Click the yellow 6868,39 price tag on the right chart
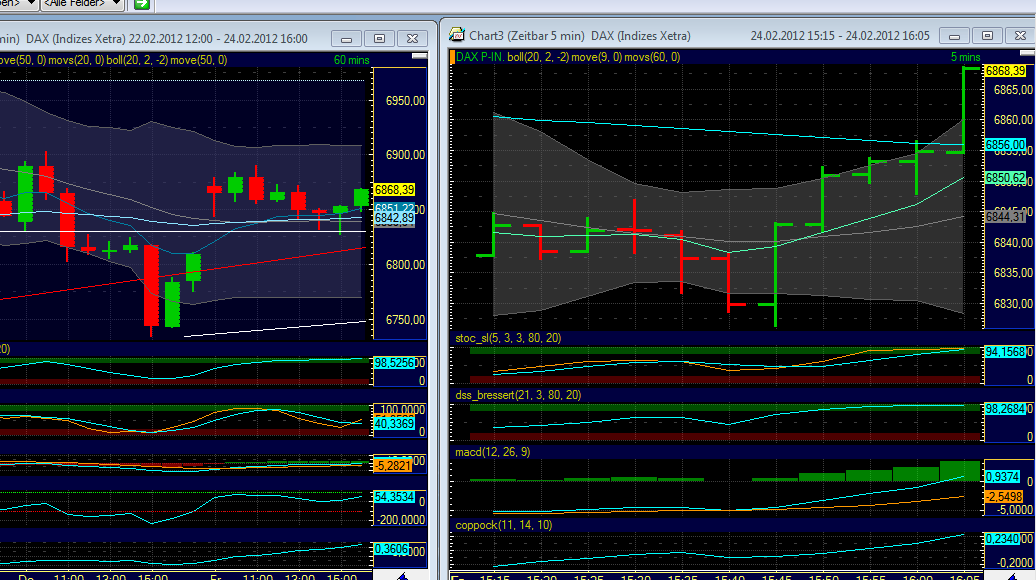 1005,71
